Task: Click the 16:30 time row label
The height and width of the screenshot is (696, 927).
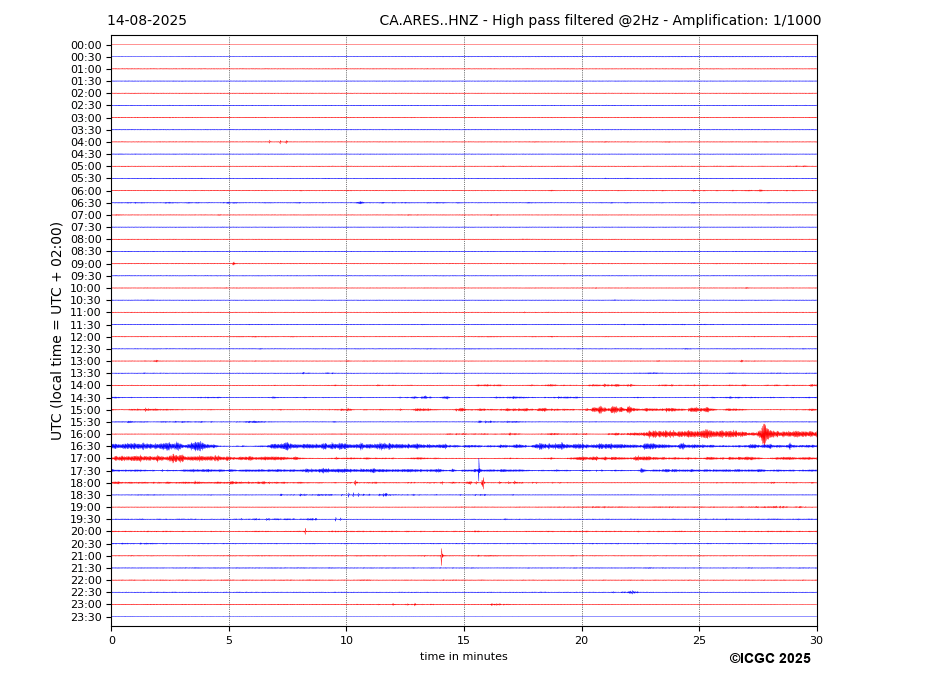Action: [x=86, y=446]
